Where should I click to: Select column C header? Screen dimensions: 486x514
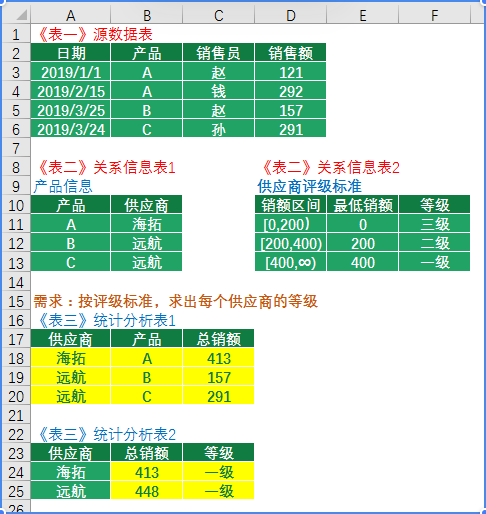219,15
